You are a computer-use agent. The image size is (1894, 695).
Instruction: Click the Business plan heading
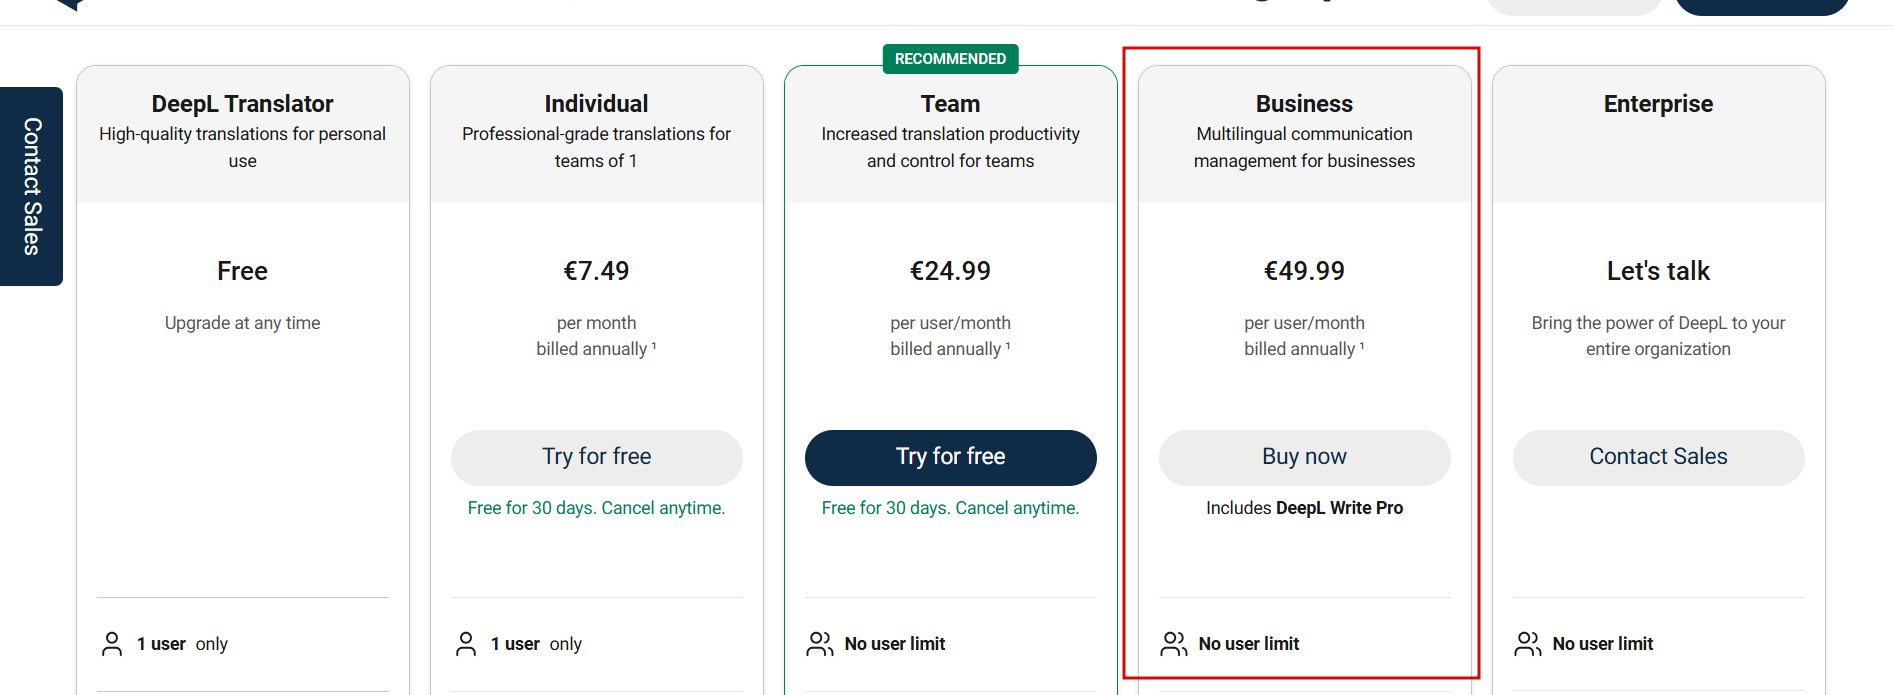click(x=1305, y=104)
